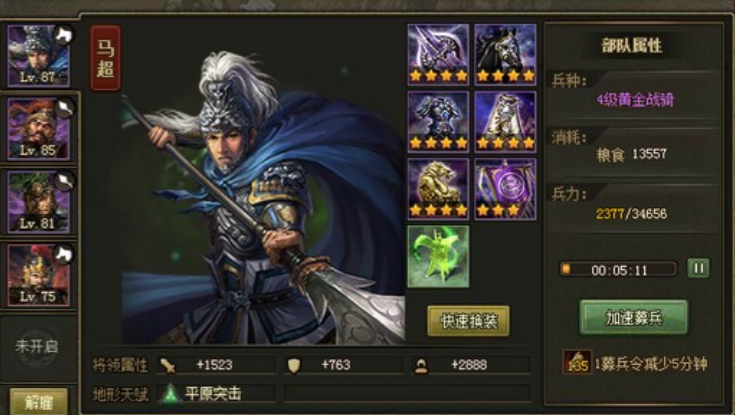This screenshot has width=735, height=415.
Task: Select the golden lion seal equipment slot
Action: (x=438, y=189)
